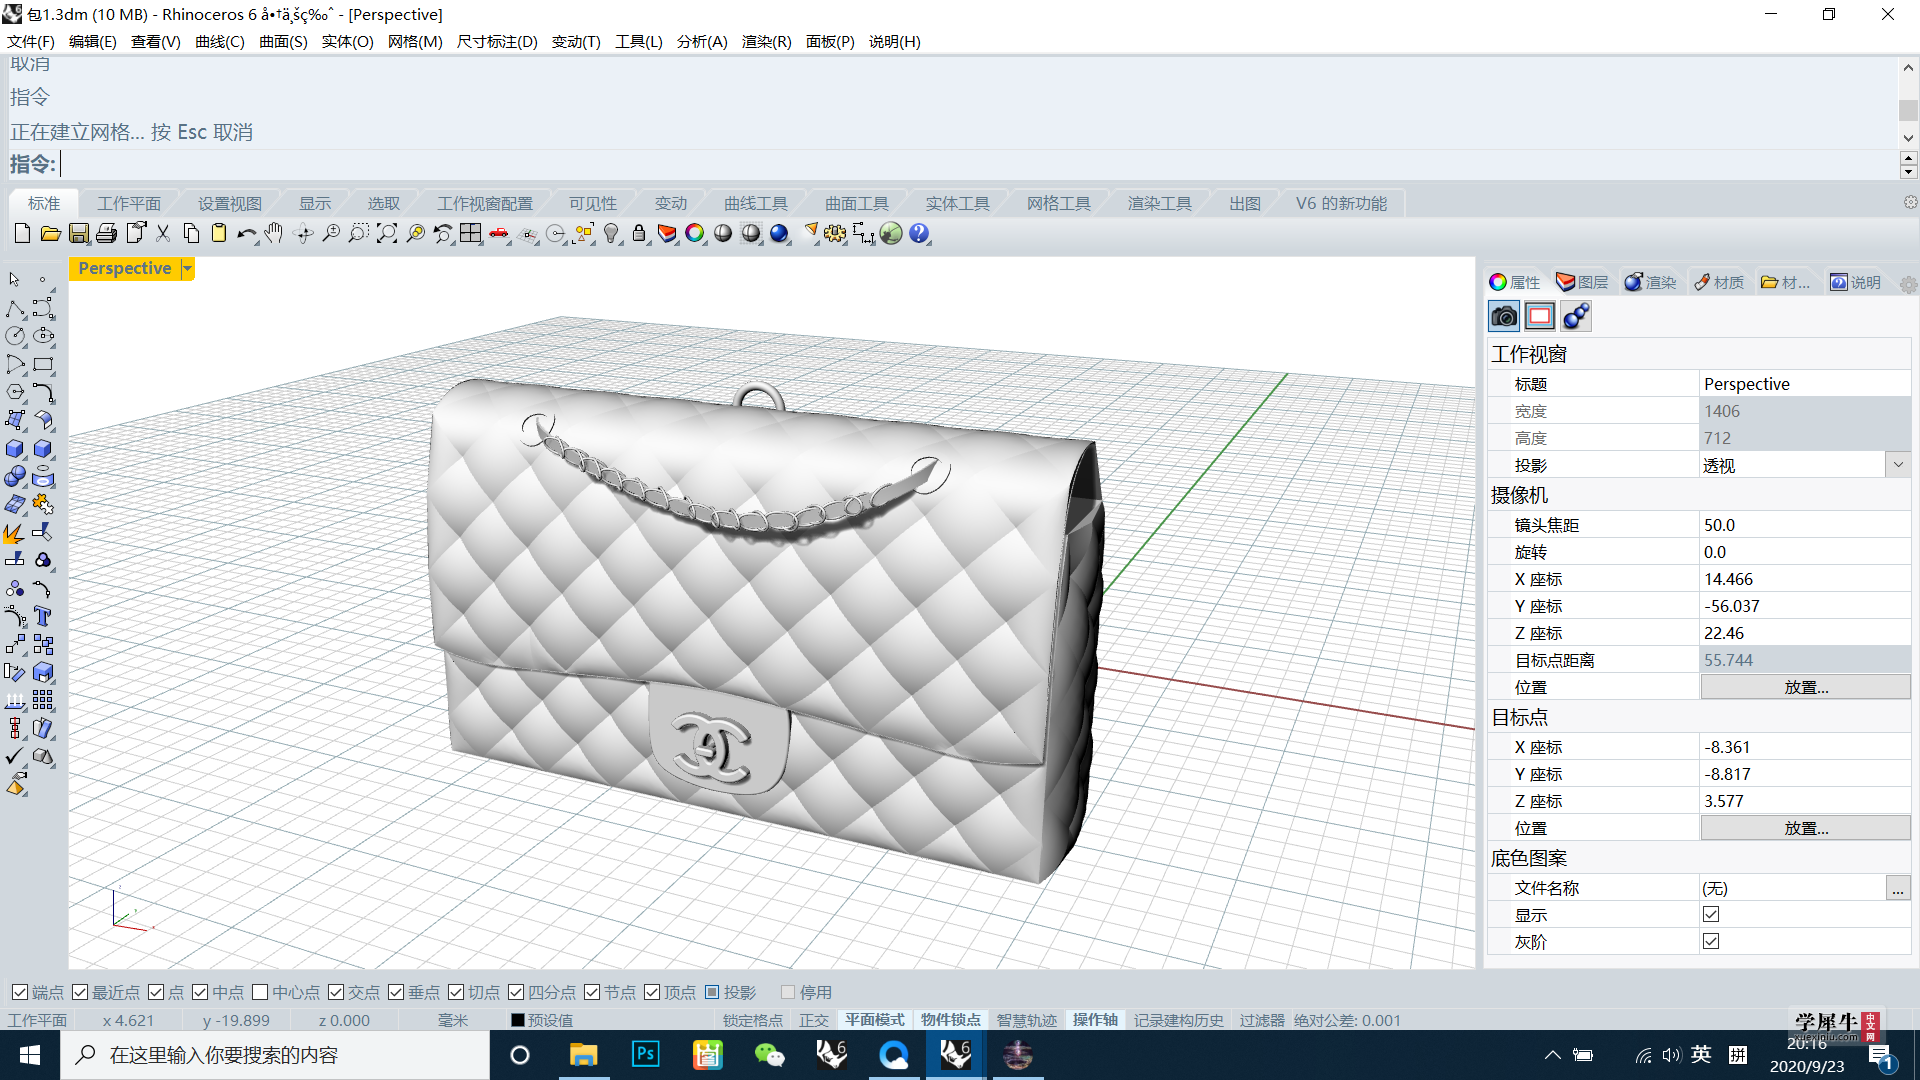Toggle 锁定格点 in status bar
The height and width of the screenshot is (1080, 1920).
[x=753, y=1020]
